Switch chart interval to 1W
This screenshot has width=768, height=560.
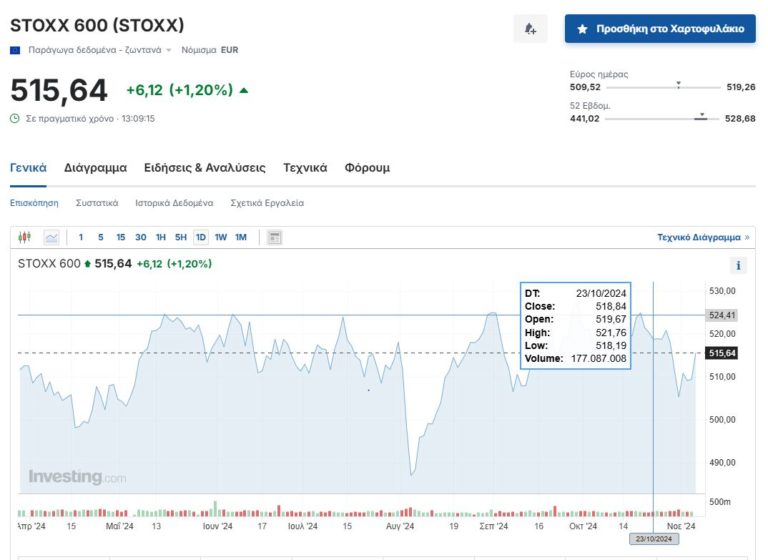pyautogui.click(x=221, y=237)
